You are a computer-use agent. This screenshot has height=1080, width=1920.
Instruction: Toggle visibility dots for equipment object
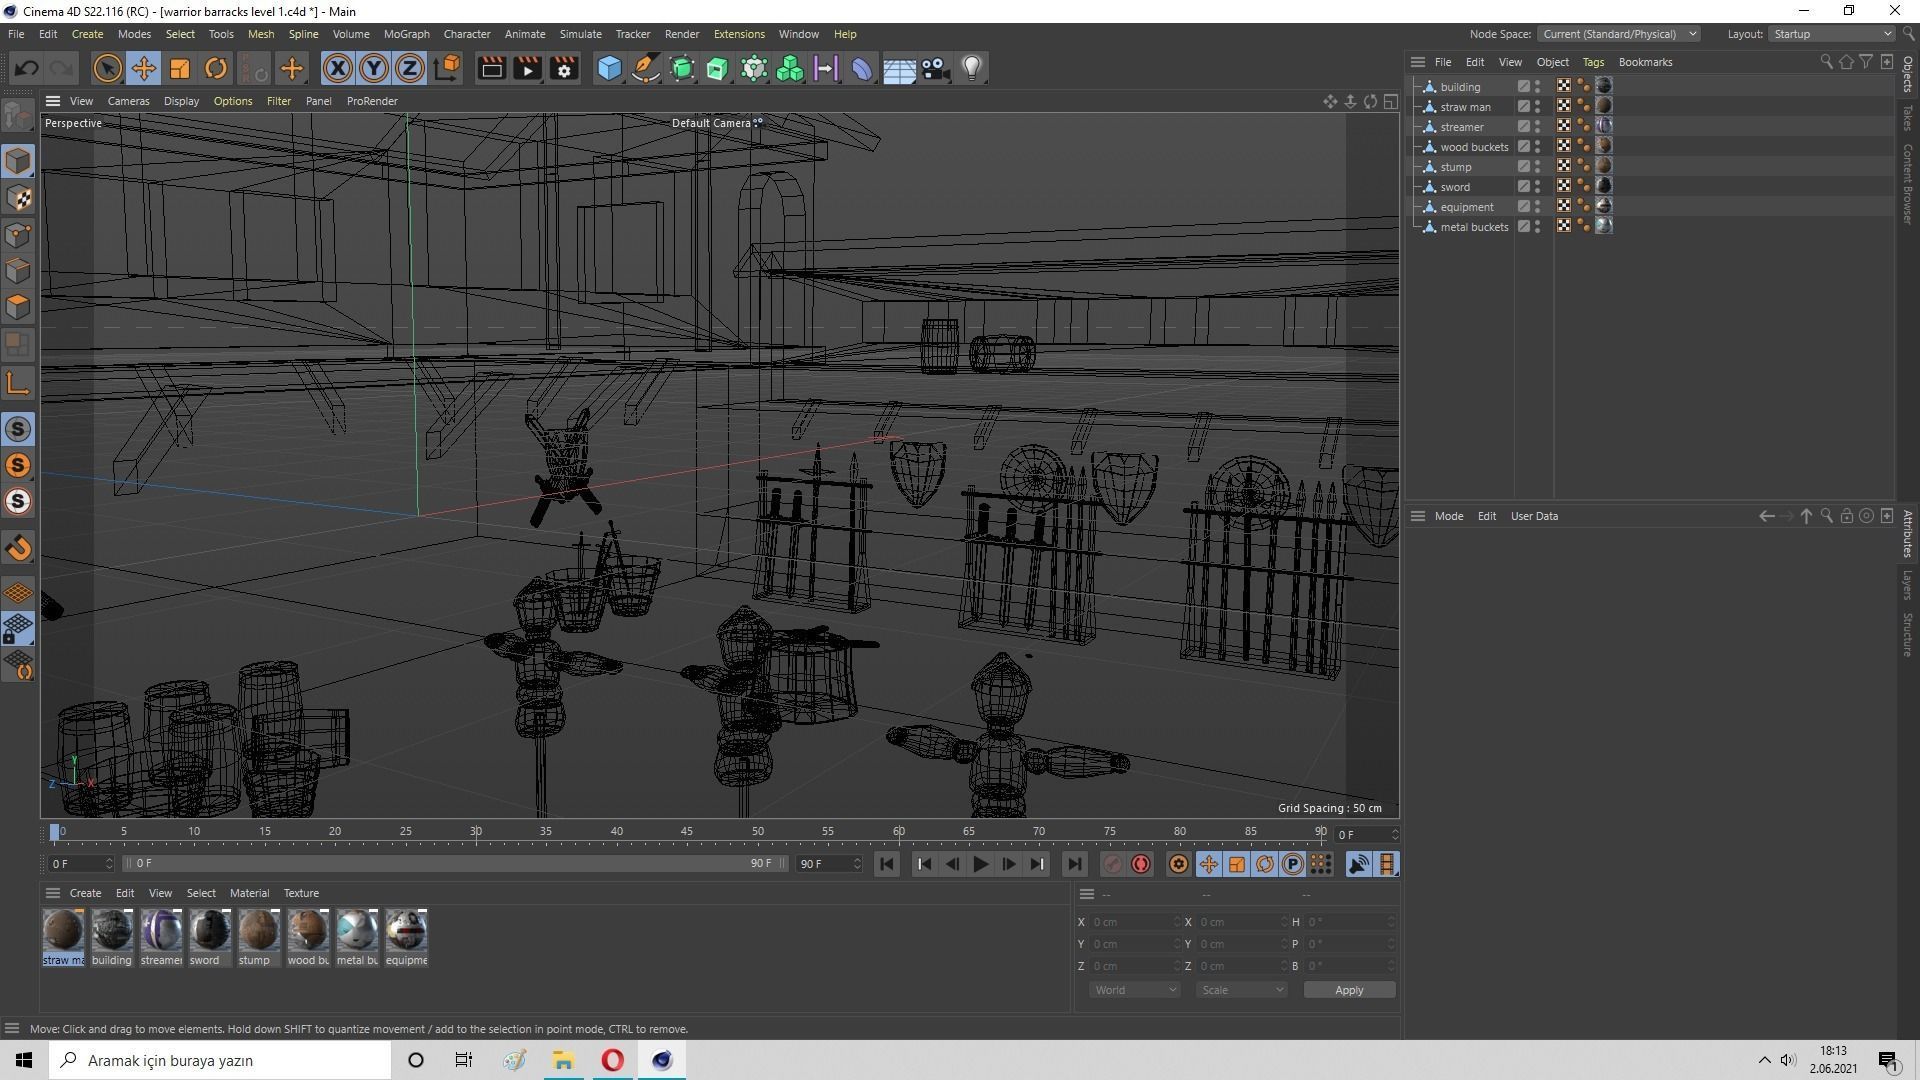[1538, 207]
